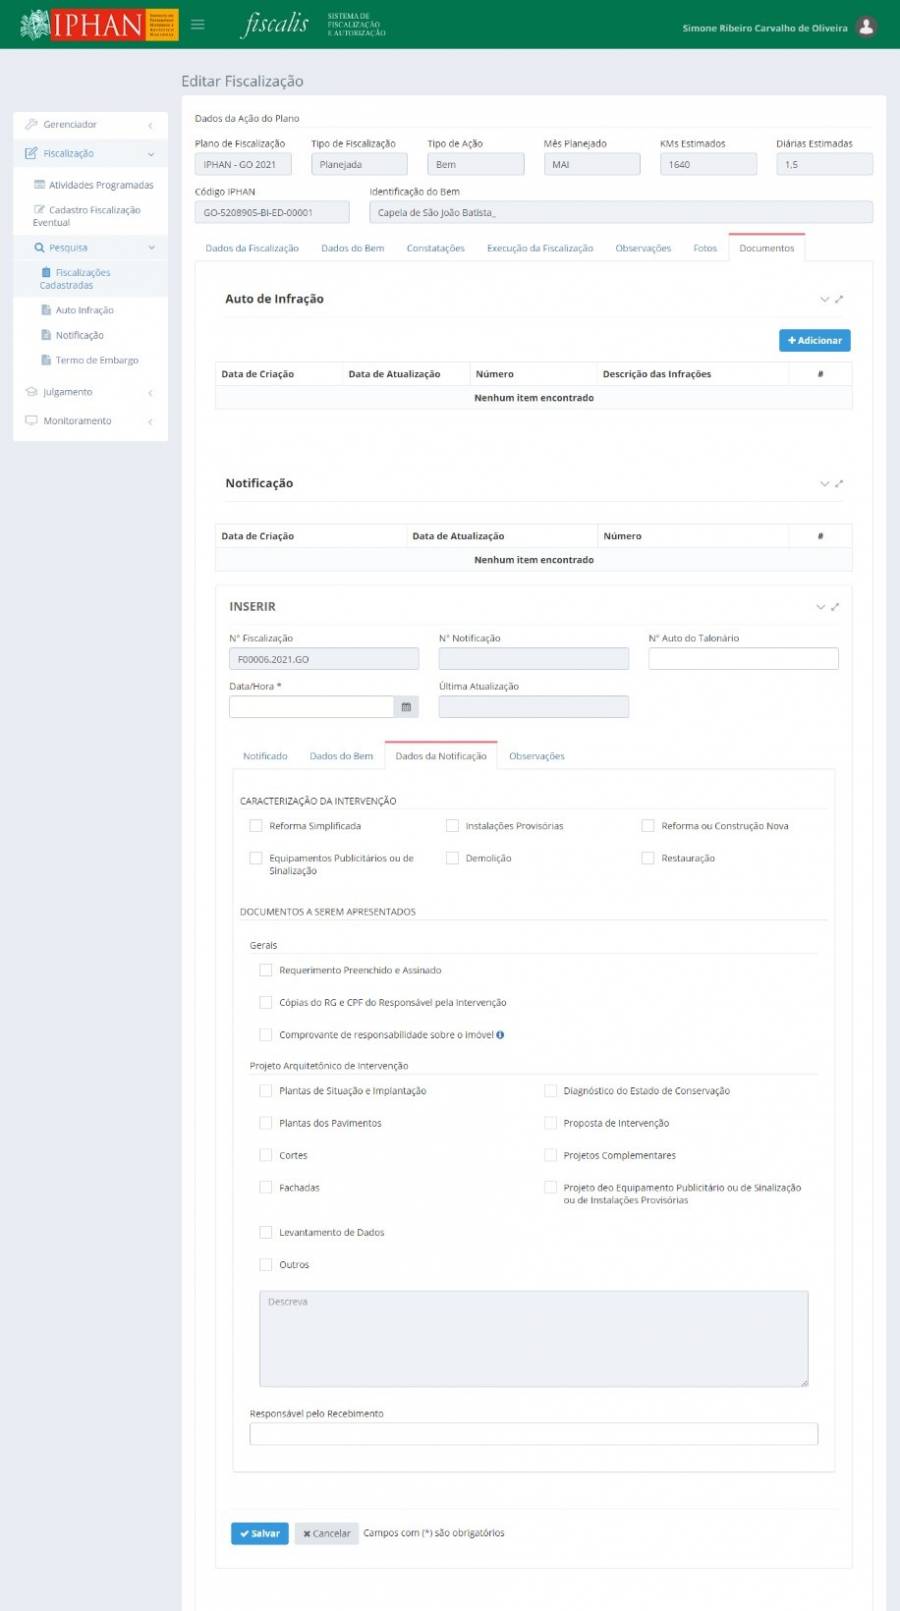Enable the Demolição checkbox

[x=452, y=858]
